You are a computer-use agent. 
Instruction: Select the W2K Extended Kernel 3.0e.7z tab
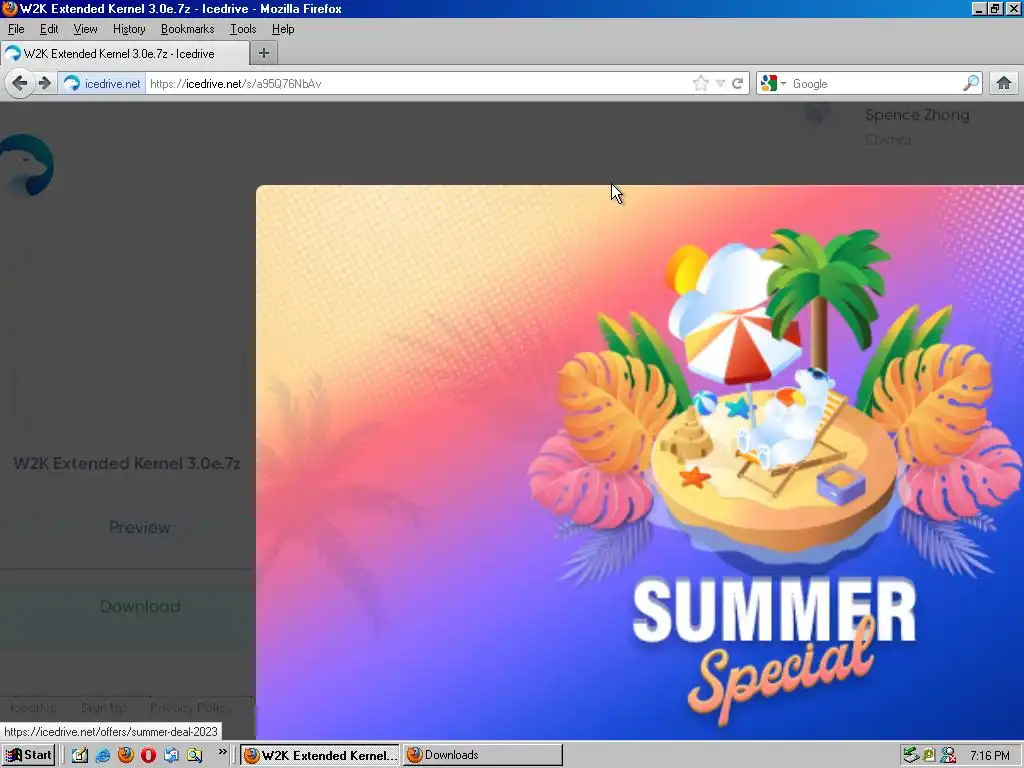pyautogui.click(x=124, y=54)
